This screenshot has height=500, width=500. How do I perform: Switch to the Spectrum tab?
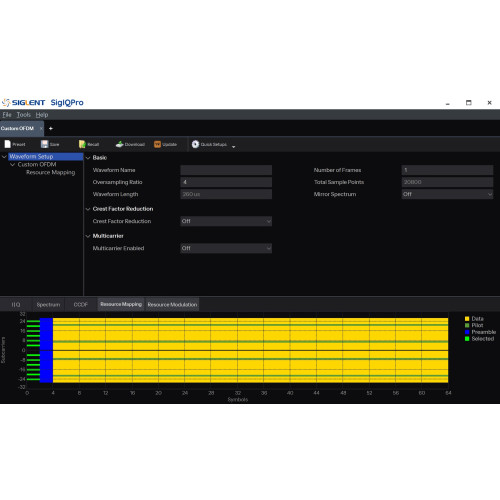(x=48, y=304)
